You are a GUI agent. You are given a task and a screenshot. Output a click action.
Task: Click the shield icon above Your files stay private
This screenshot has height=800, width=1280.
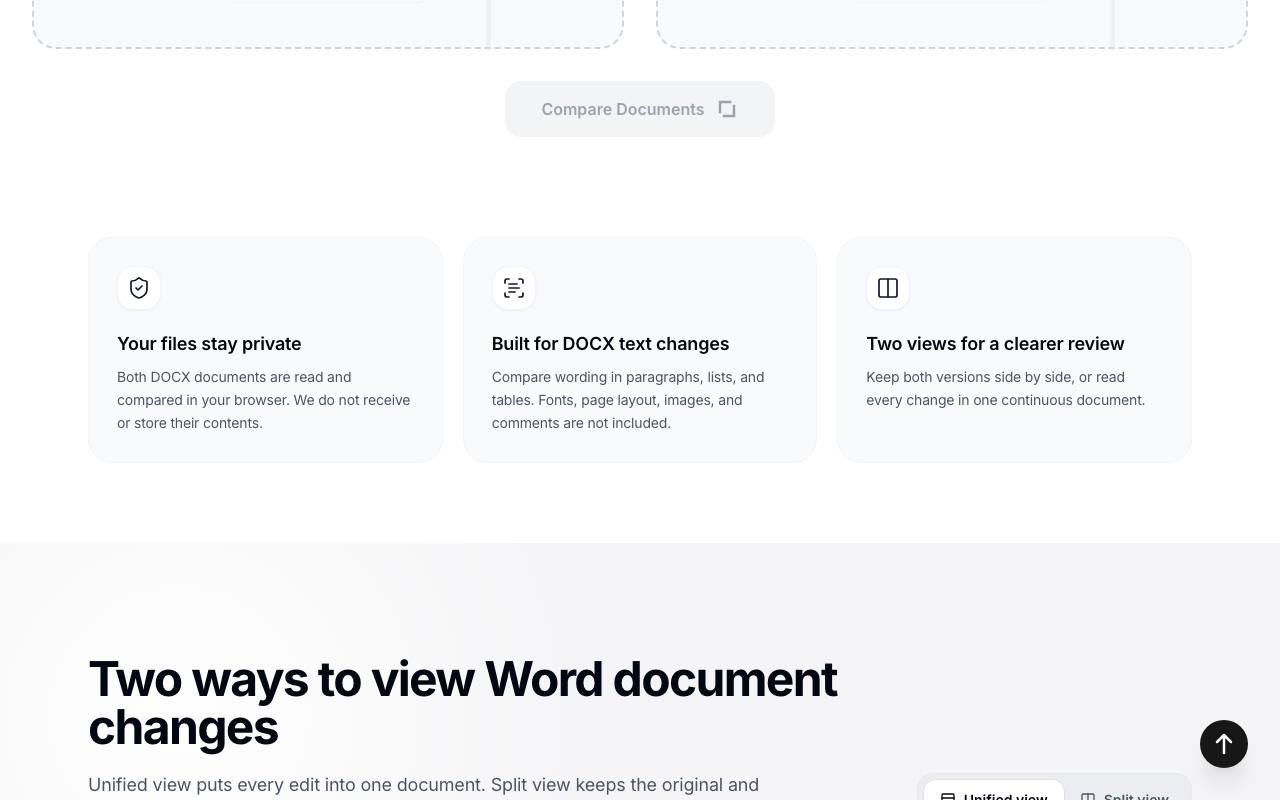139,288
